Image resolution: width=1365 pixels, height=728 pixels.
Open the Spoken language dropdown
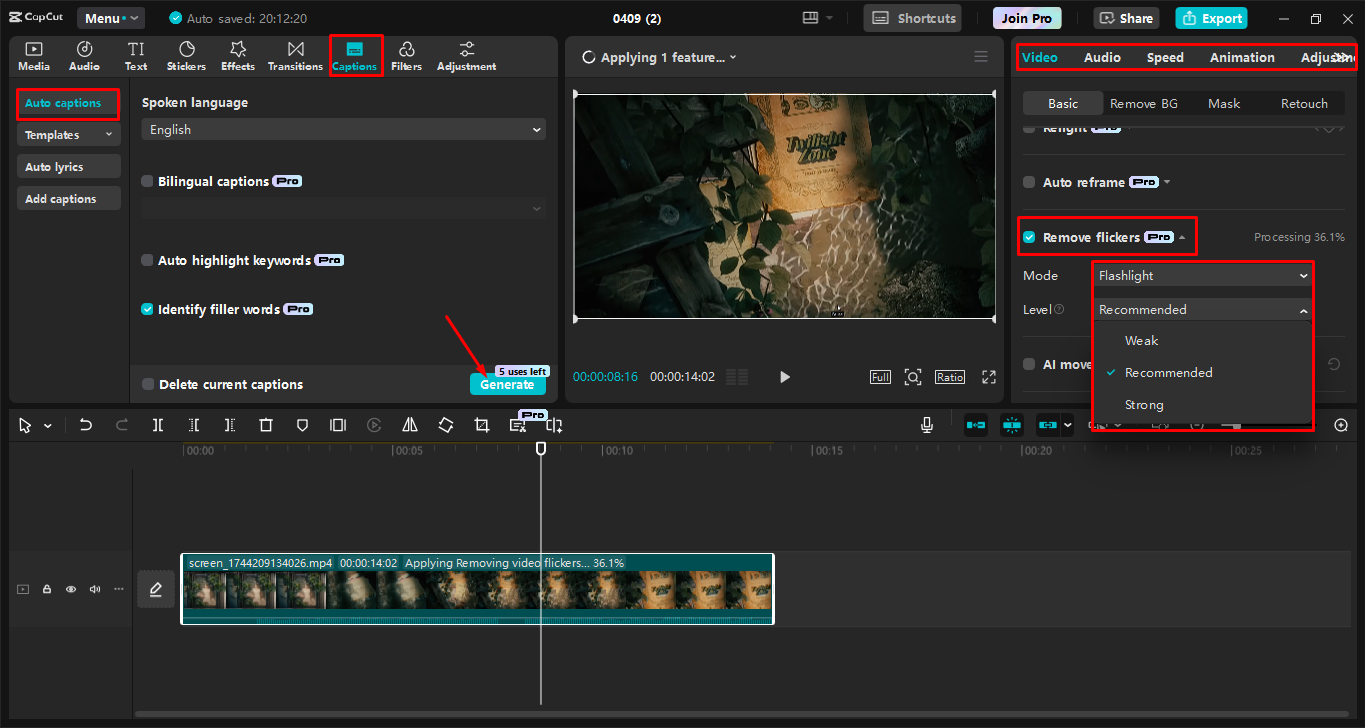[343, 129]
